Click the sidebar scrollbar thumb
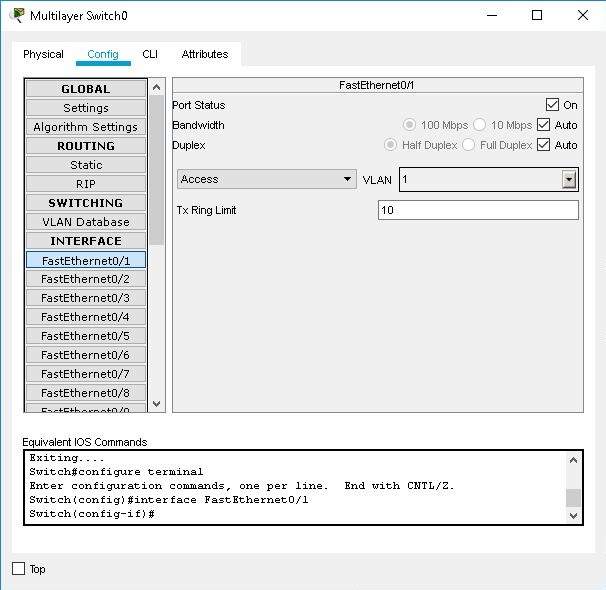 (157, 170)
